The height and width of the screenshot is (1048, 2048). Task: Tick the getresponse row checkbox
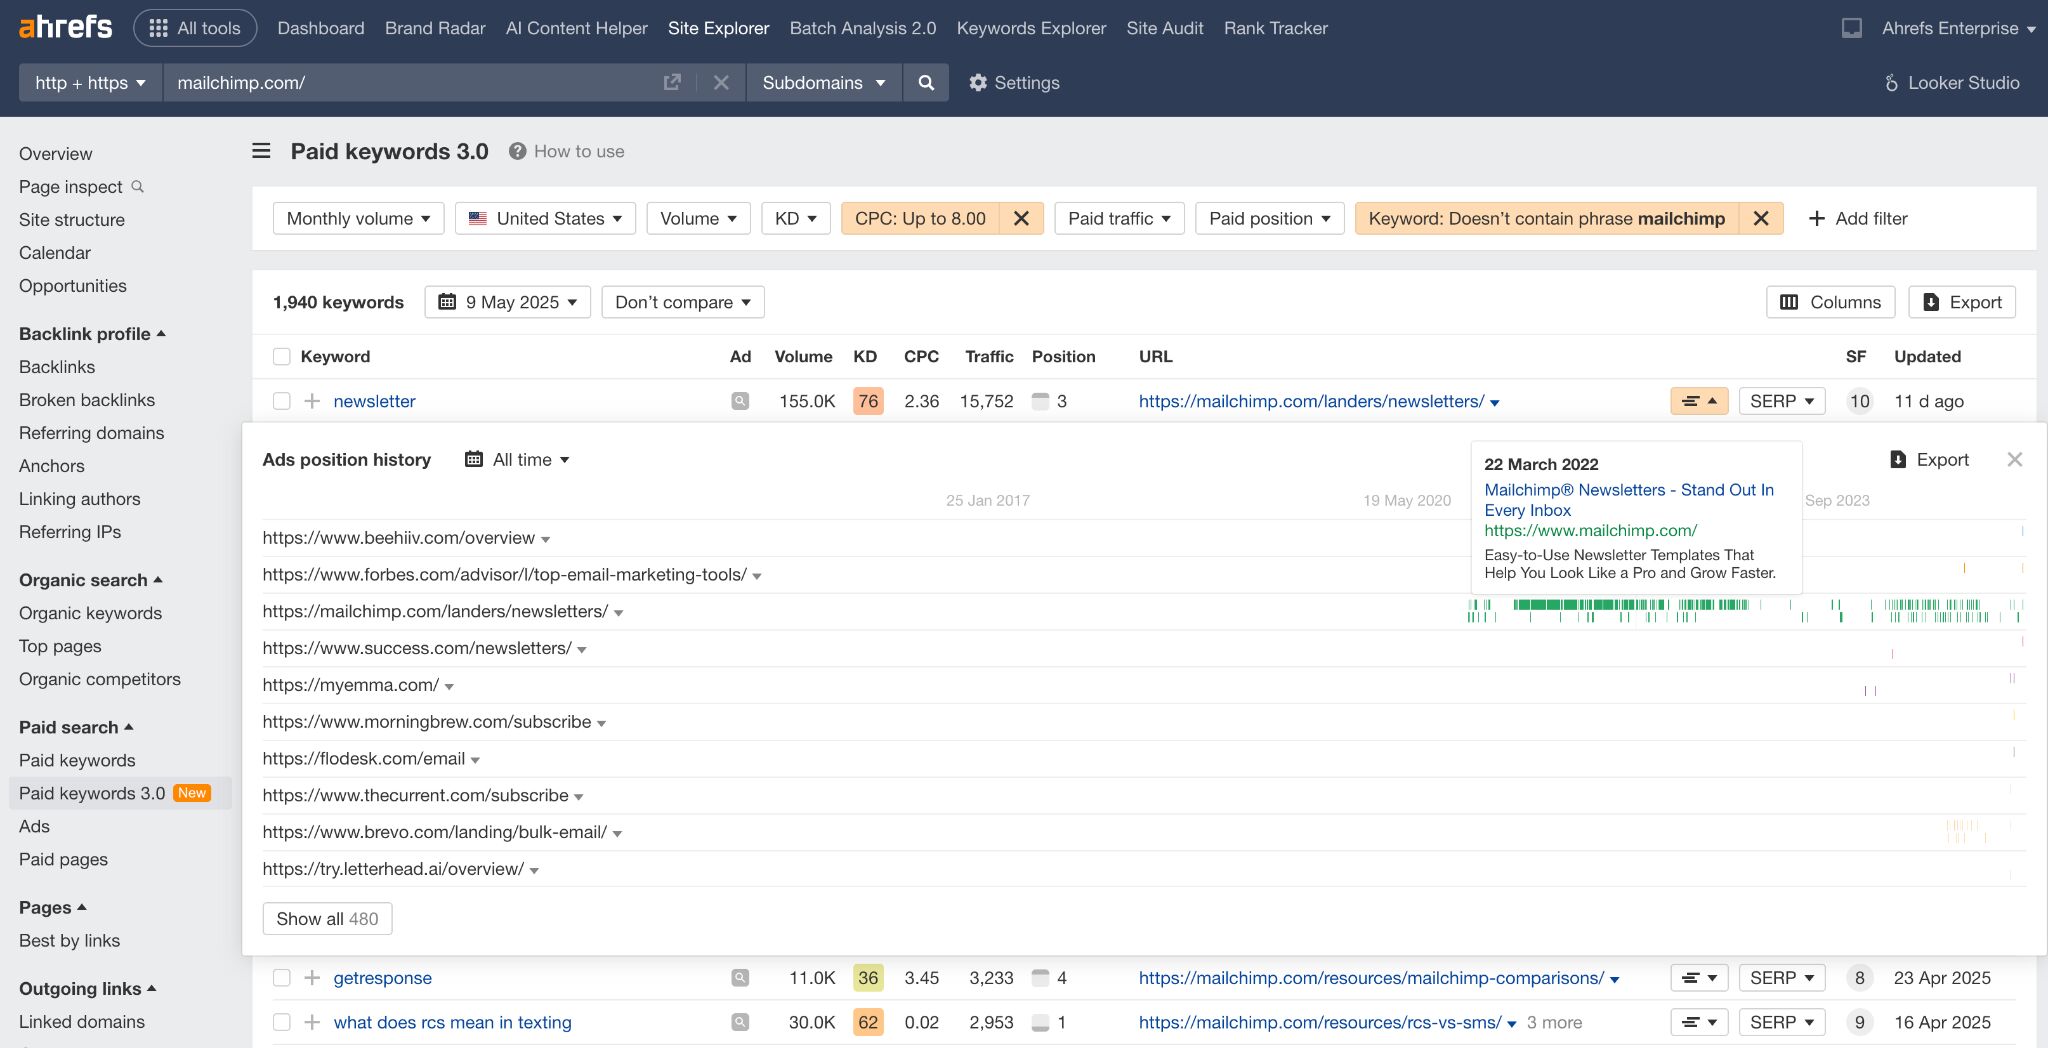[281, 978]
